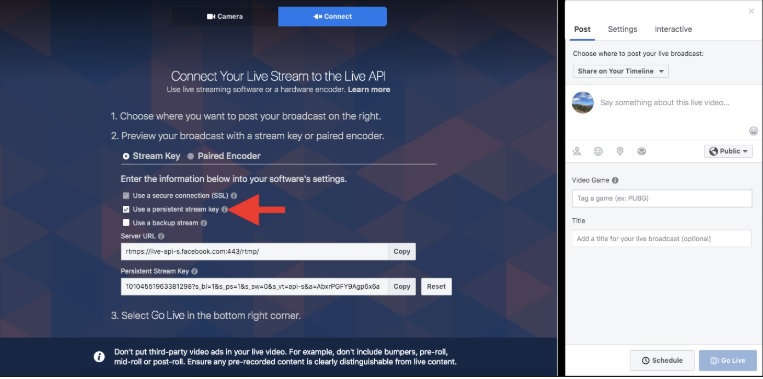Click the info icon in the bottom notice bar
Image resolution: width=763 pixels, height=379 pixels.
tap(99, 357)
